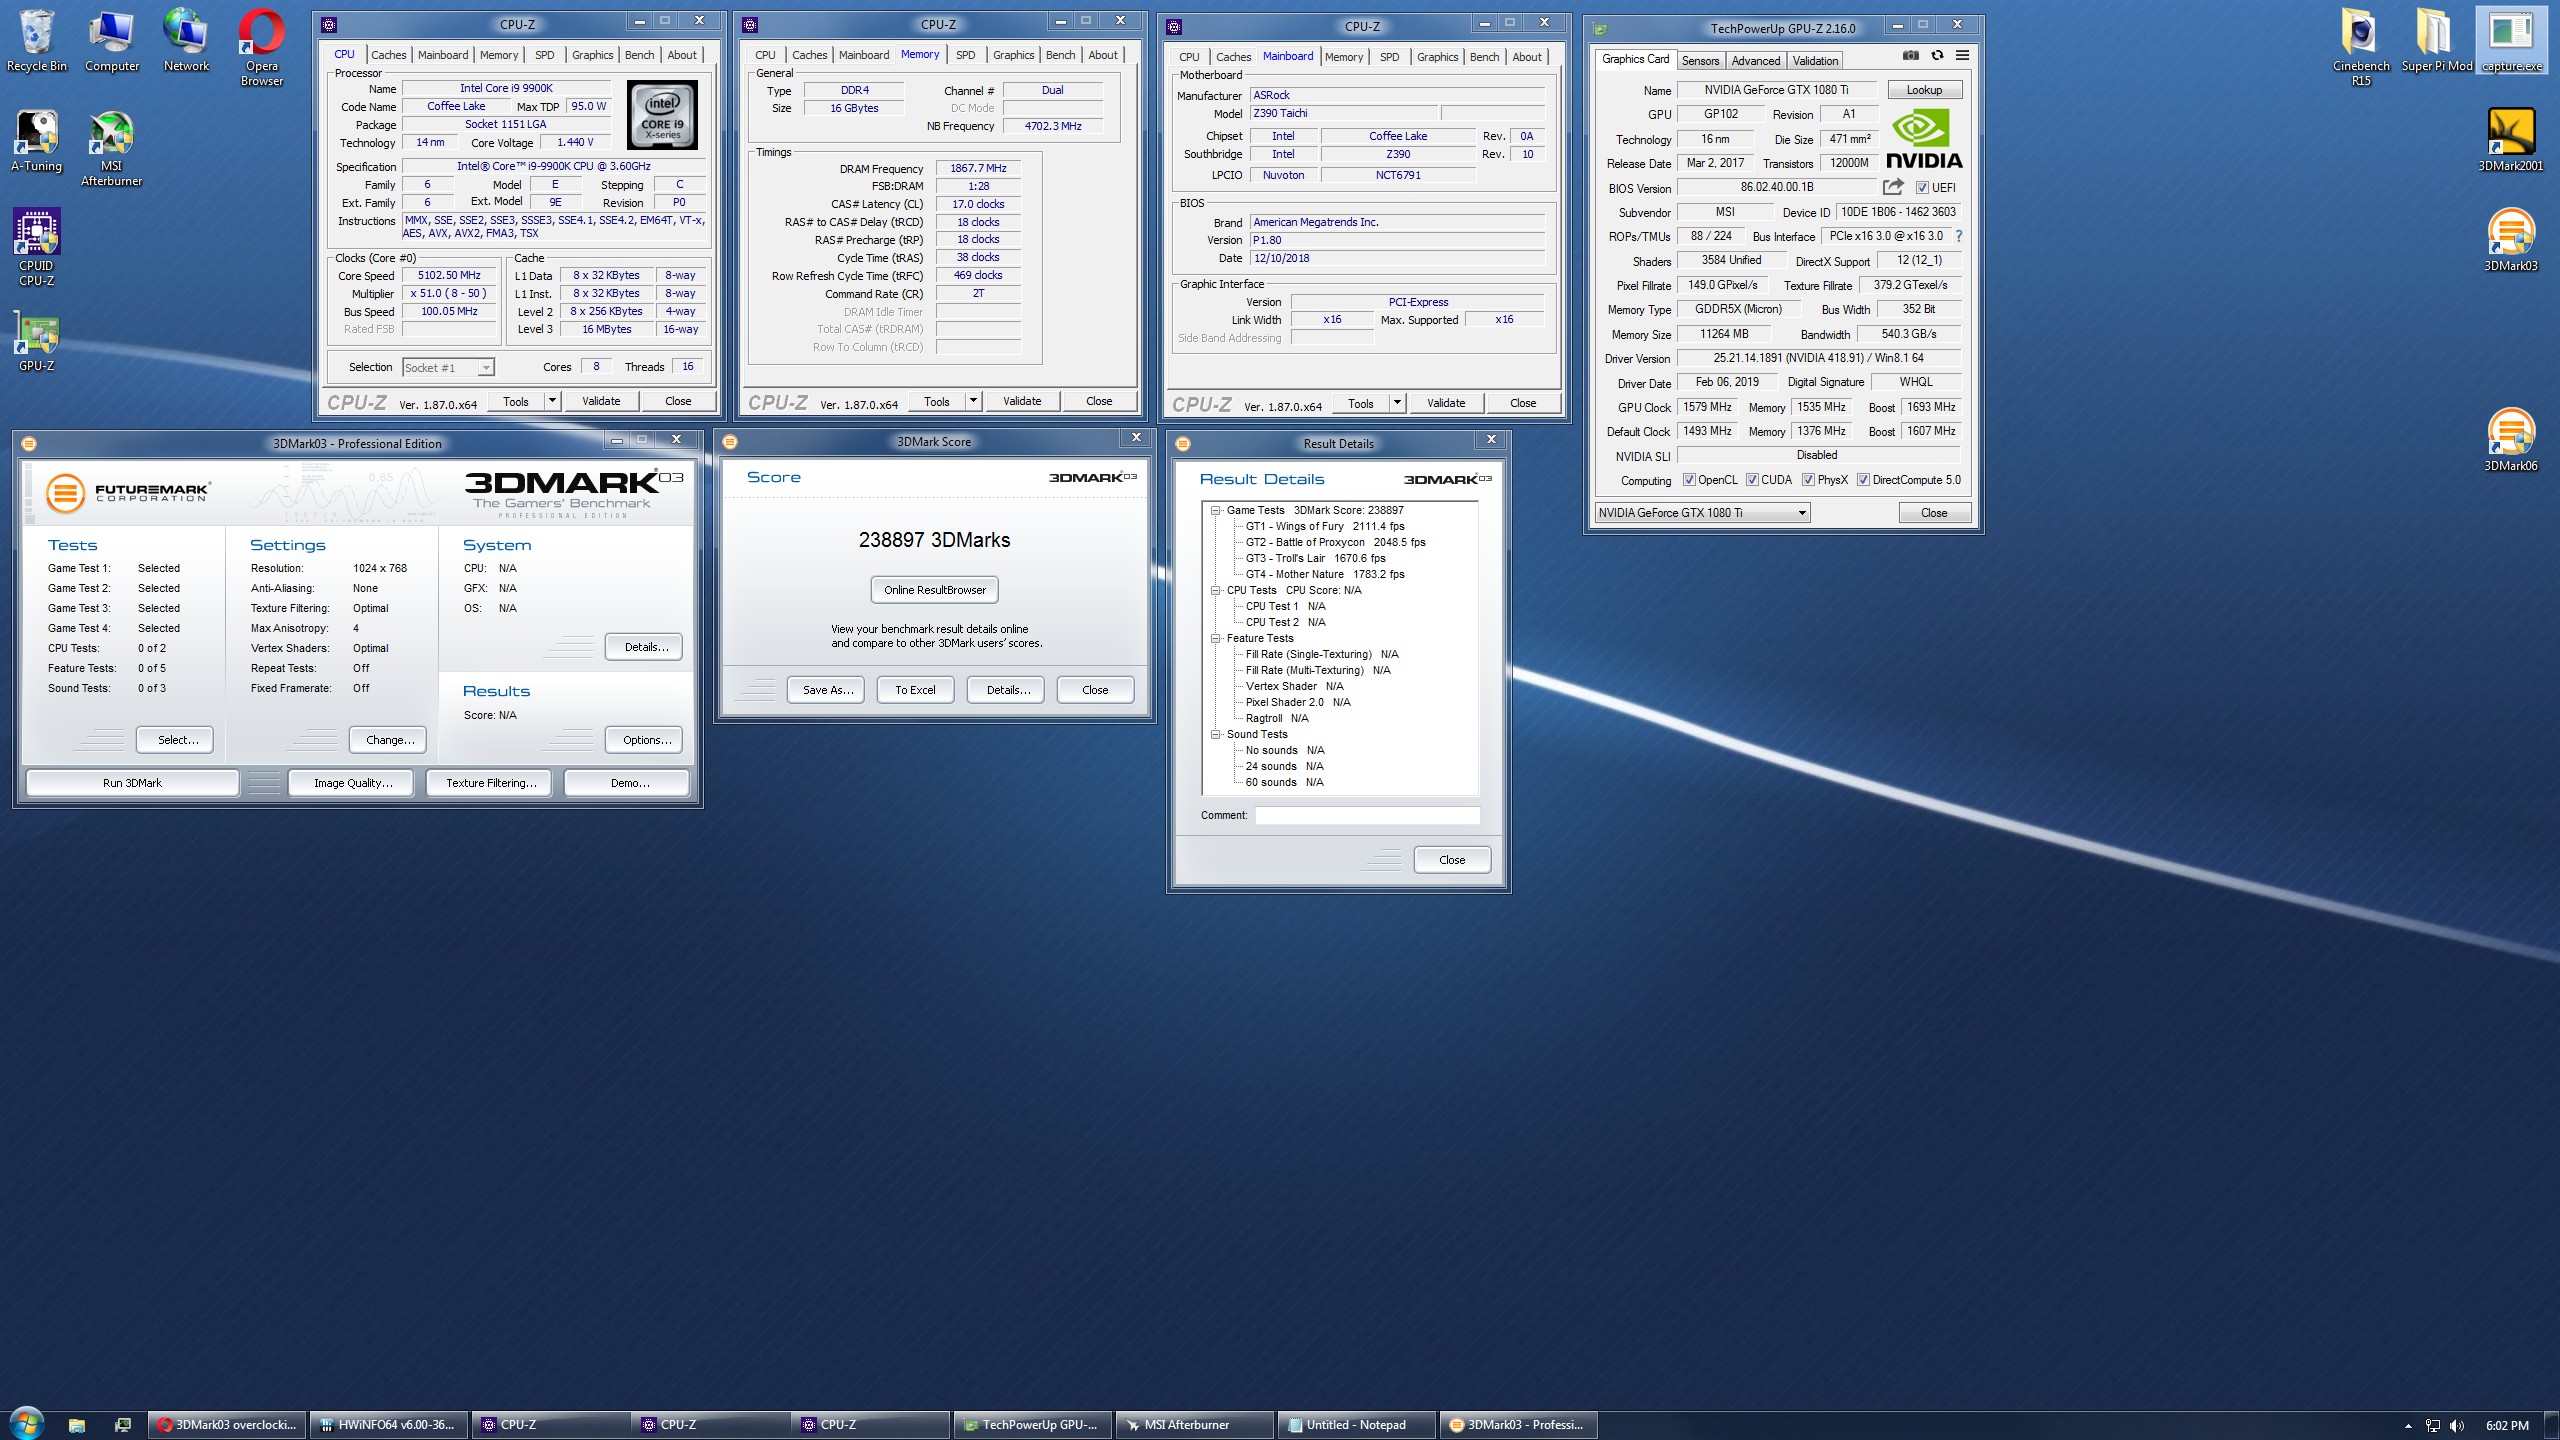Image resolution: width=2560 pixels, height=1440 pixels.
Task: Open the Validation tab in GPU-Z
Action: (1815, 60)
